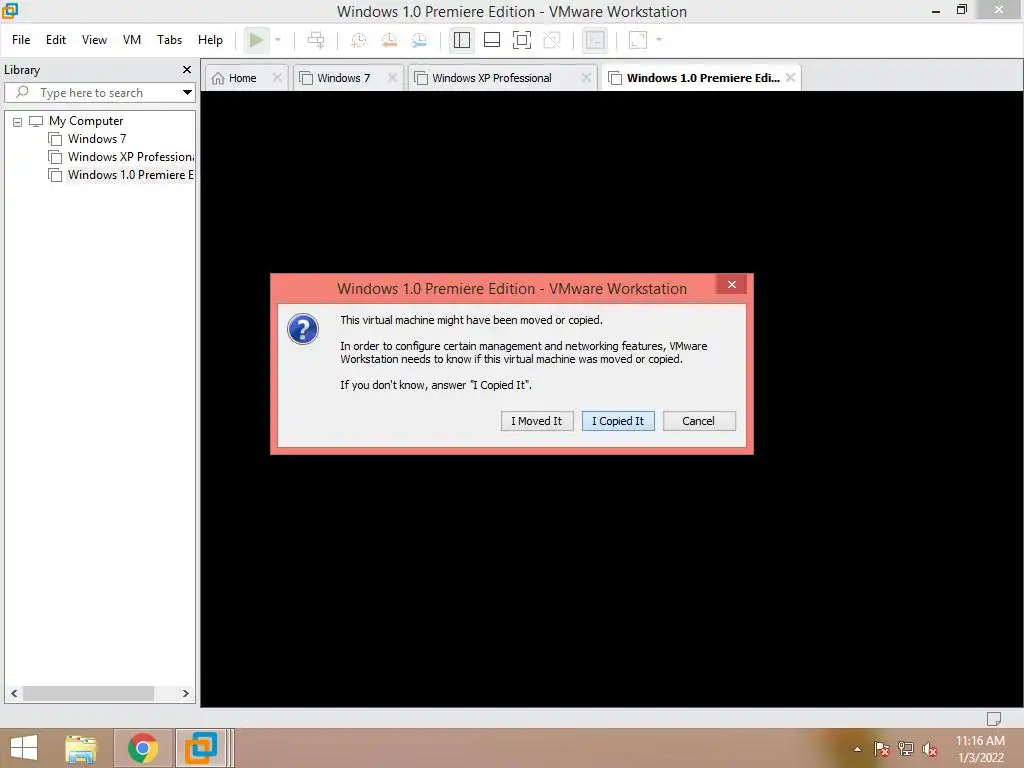
Task: Open the VM menu
Action: [x=132, y=40]
